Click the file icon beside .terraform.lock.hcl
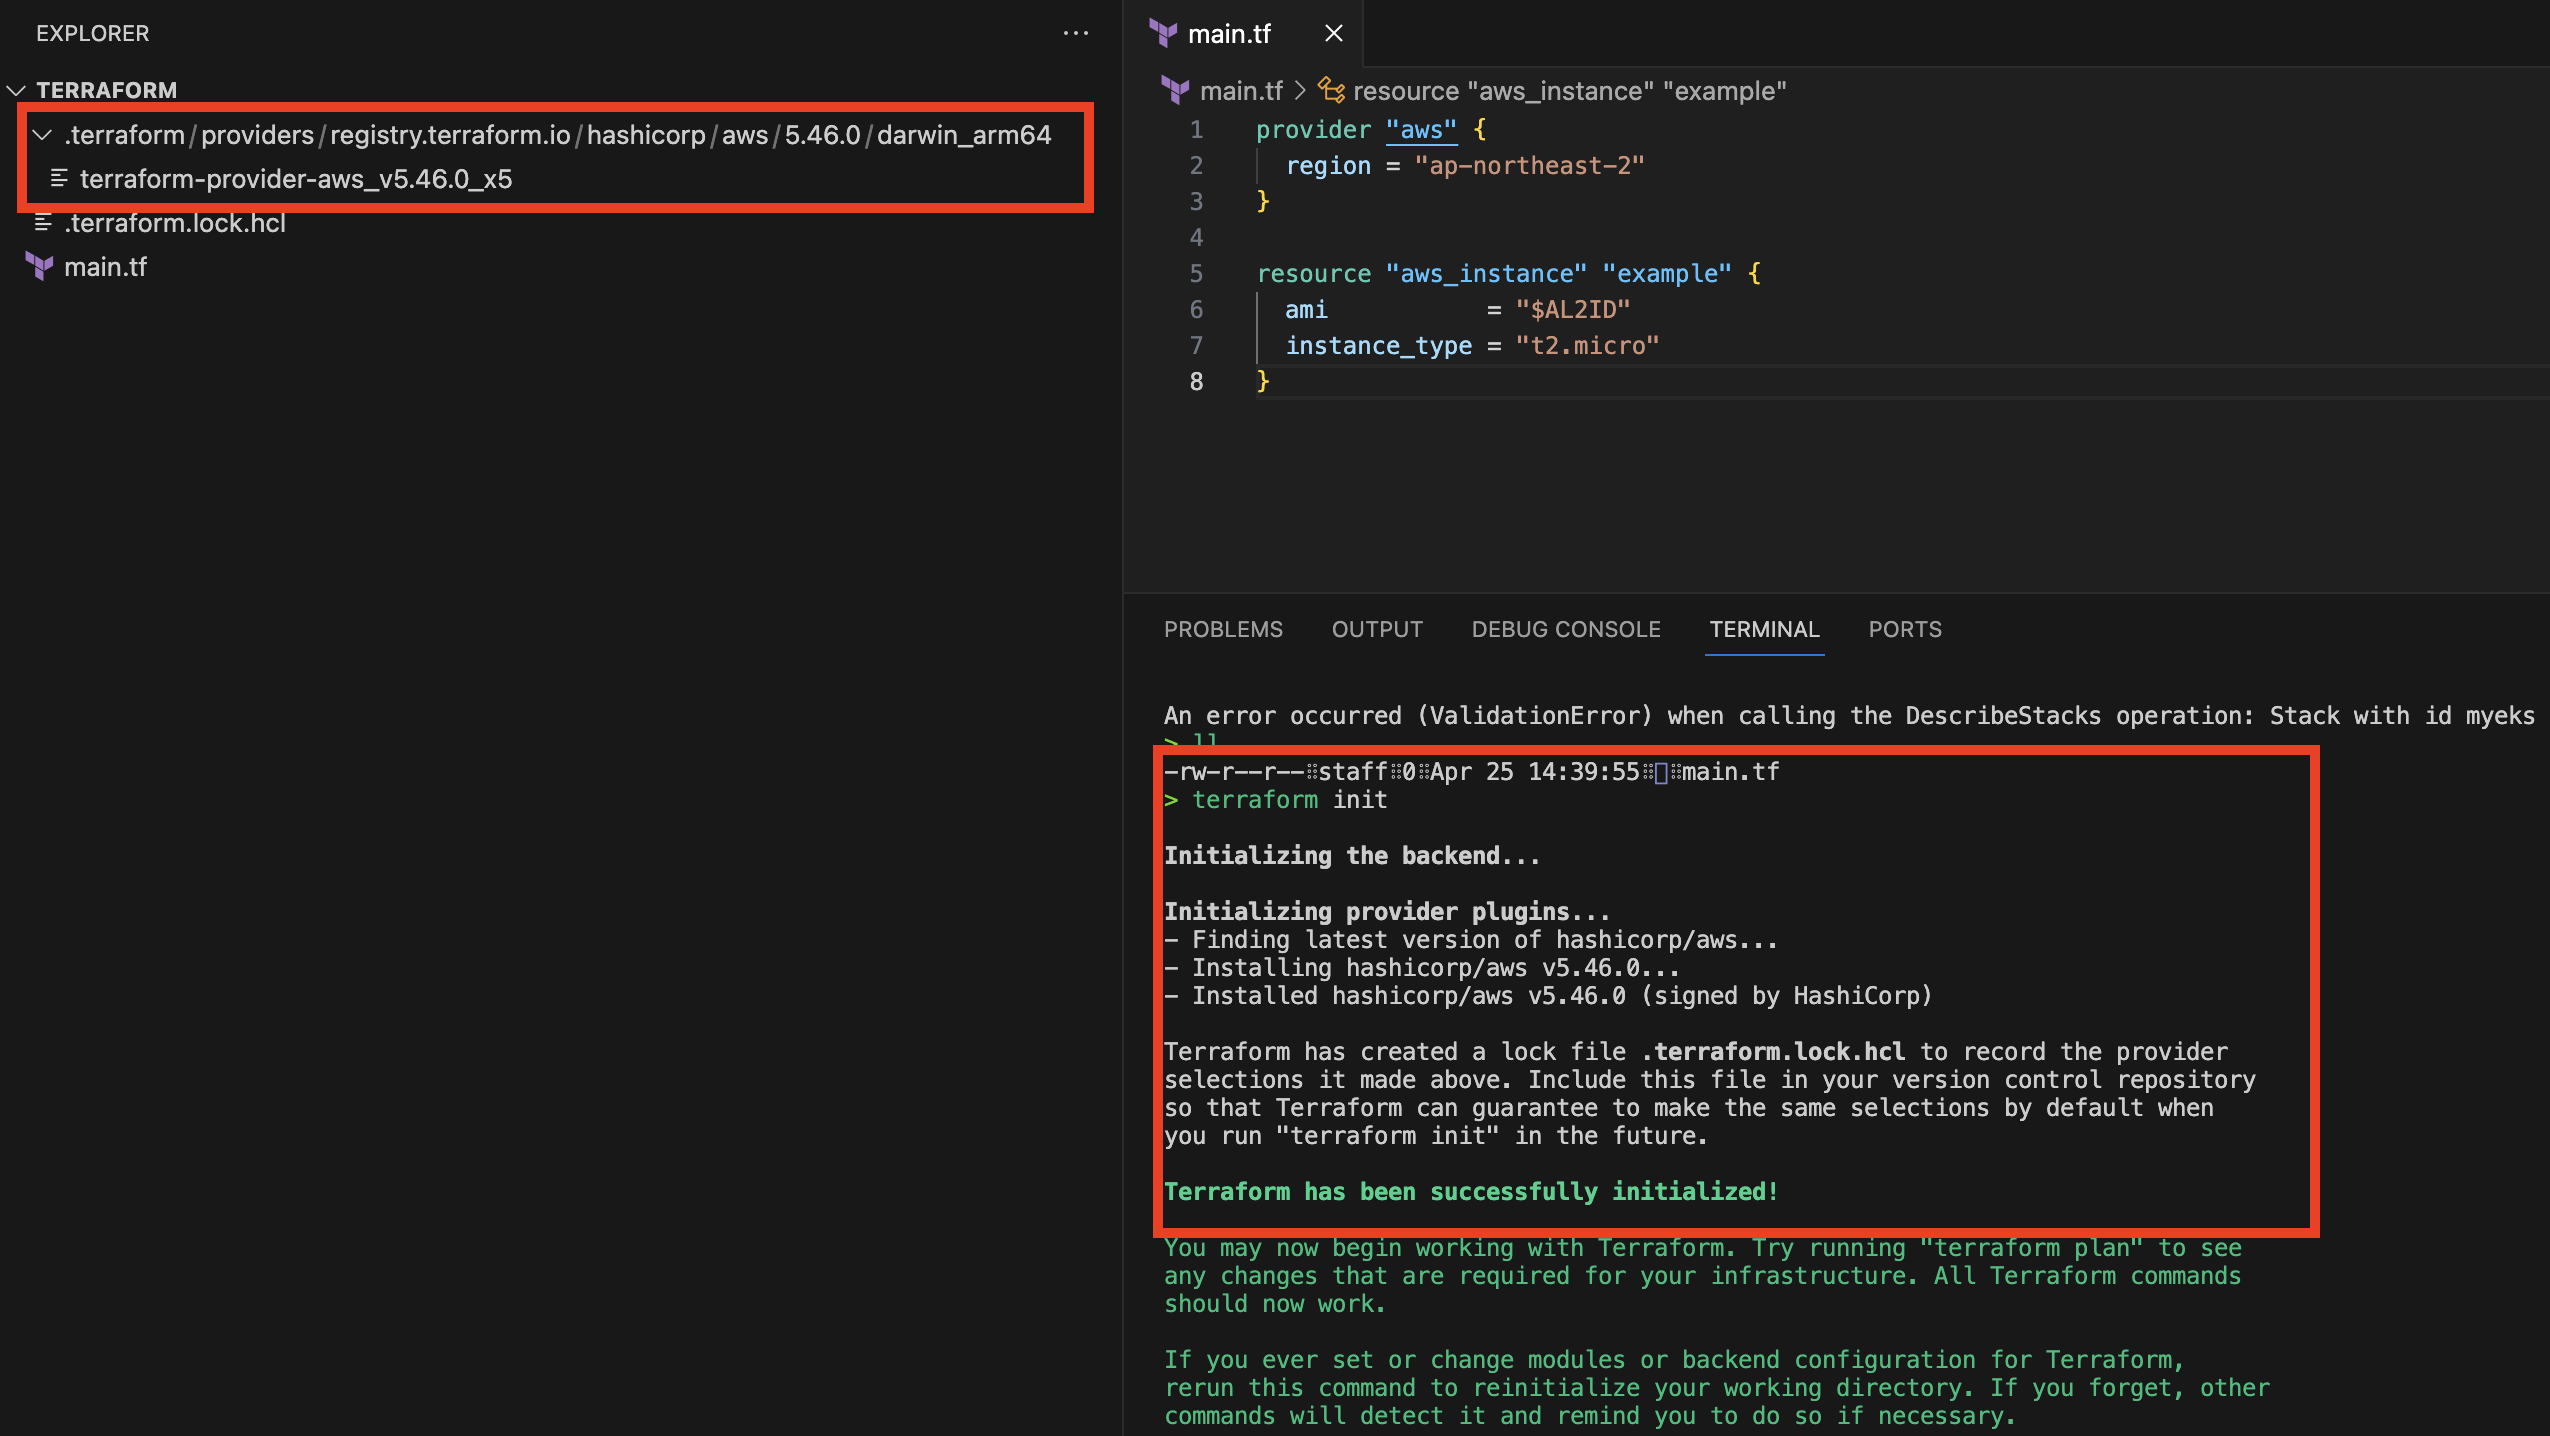Image resolution: width=2550 pixels, height=1436 pixels. 43,223
